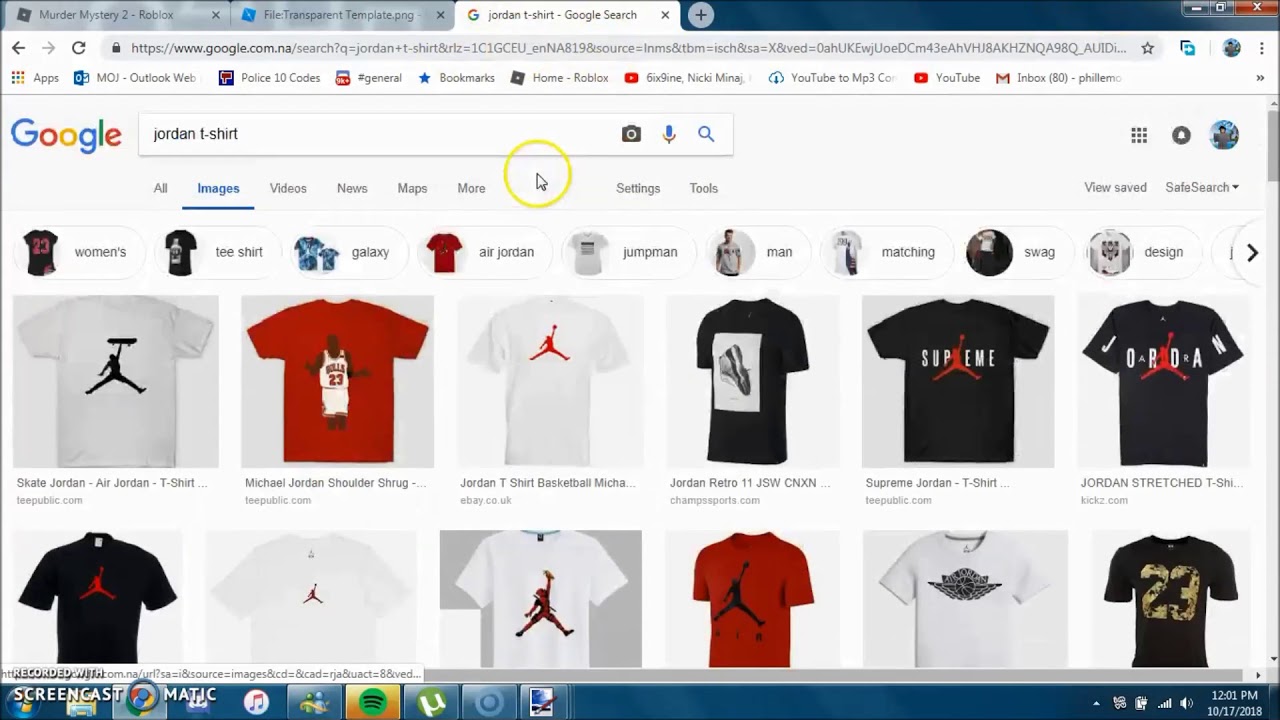The image size is (1280, 720).
Task: Open the YouTube bookmark
Action: 946,78
